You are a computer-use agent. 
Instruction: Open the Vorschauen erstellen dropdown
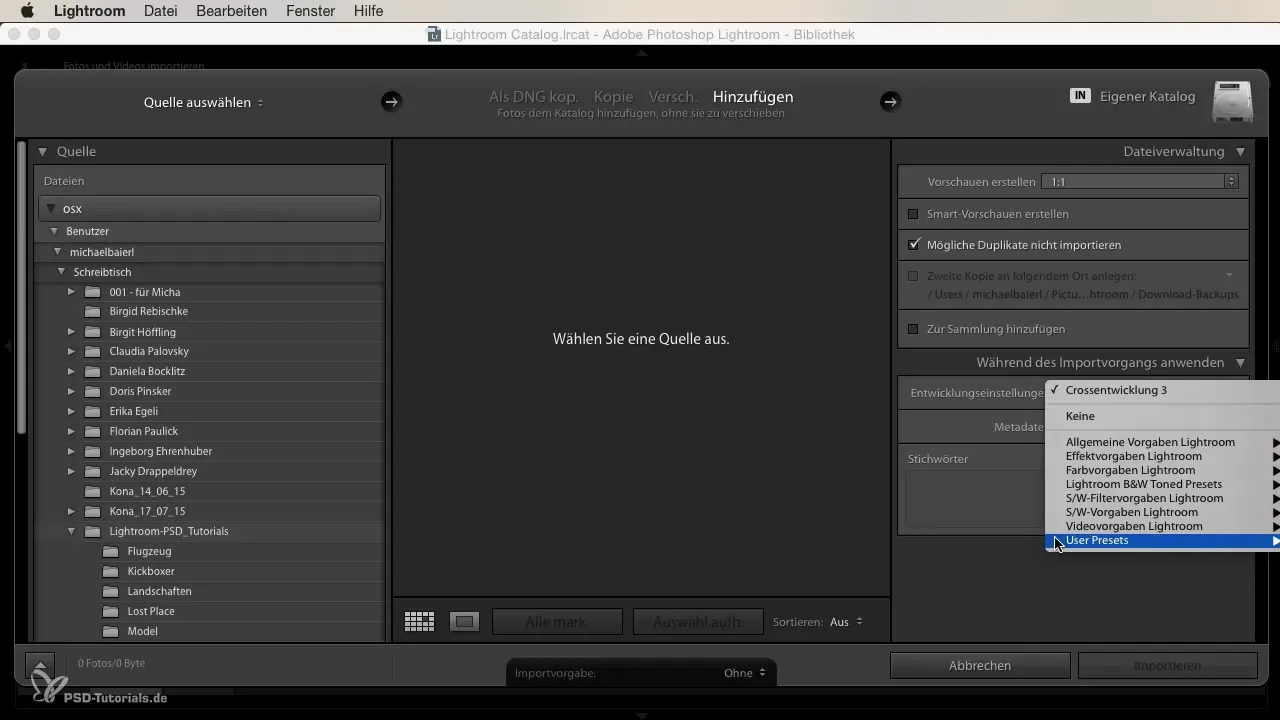click(1140, 182)
